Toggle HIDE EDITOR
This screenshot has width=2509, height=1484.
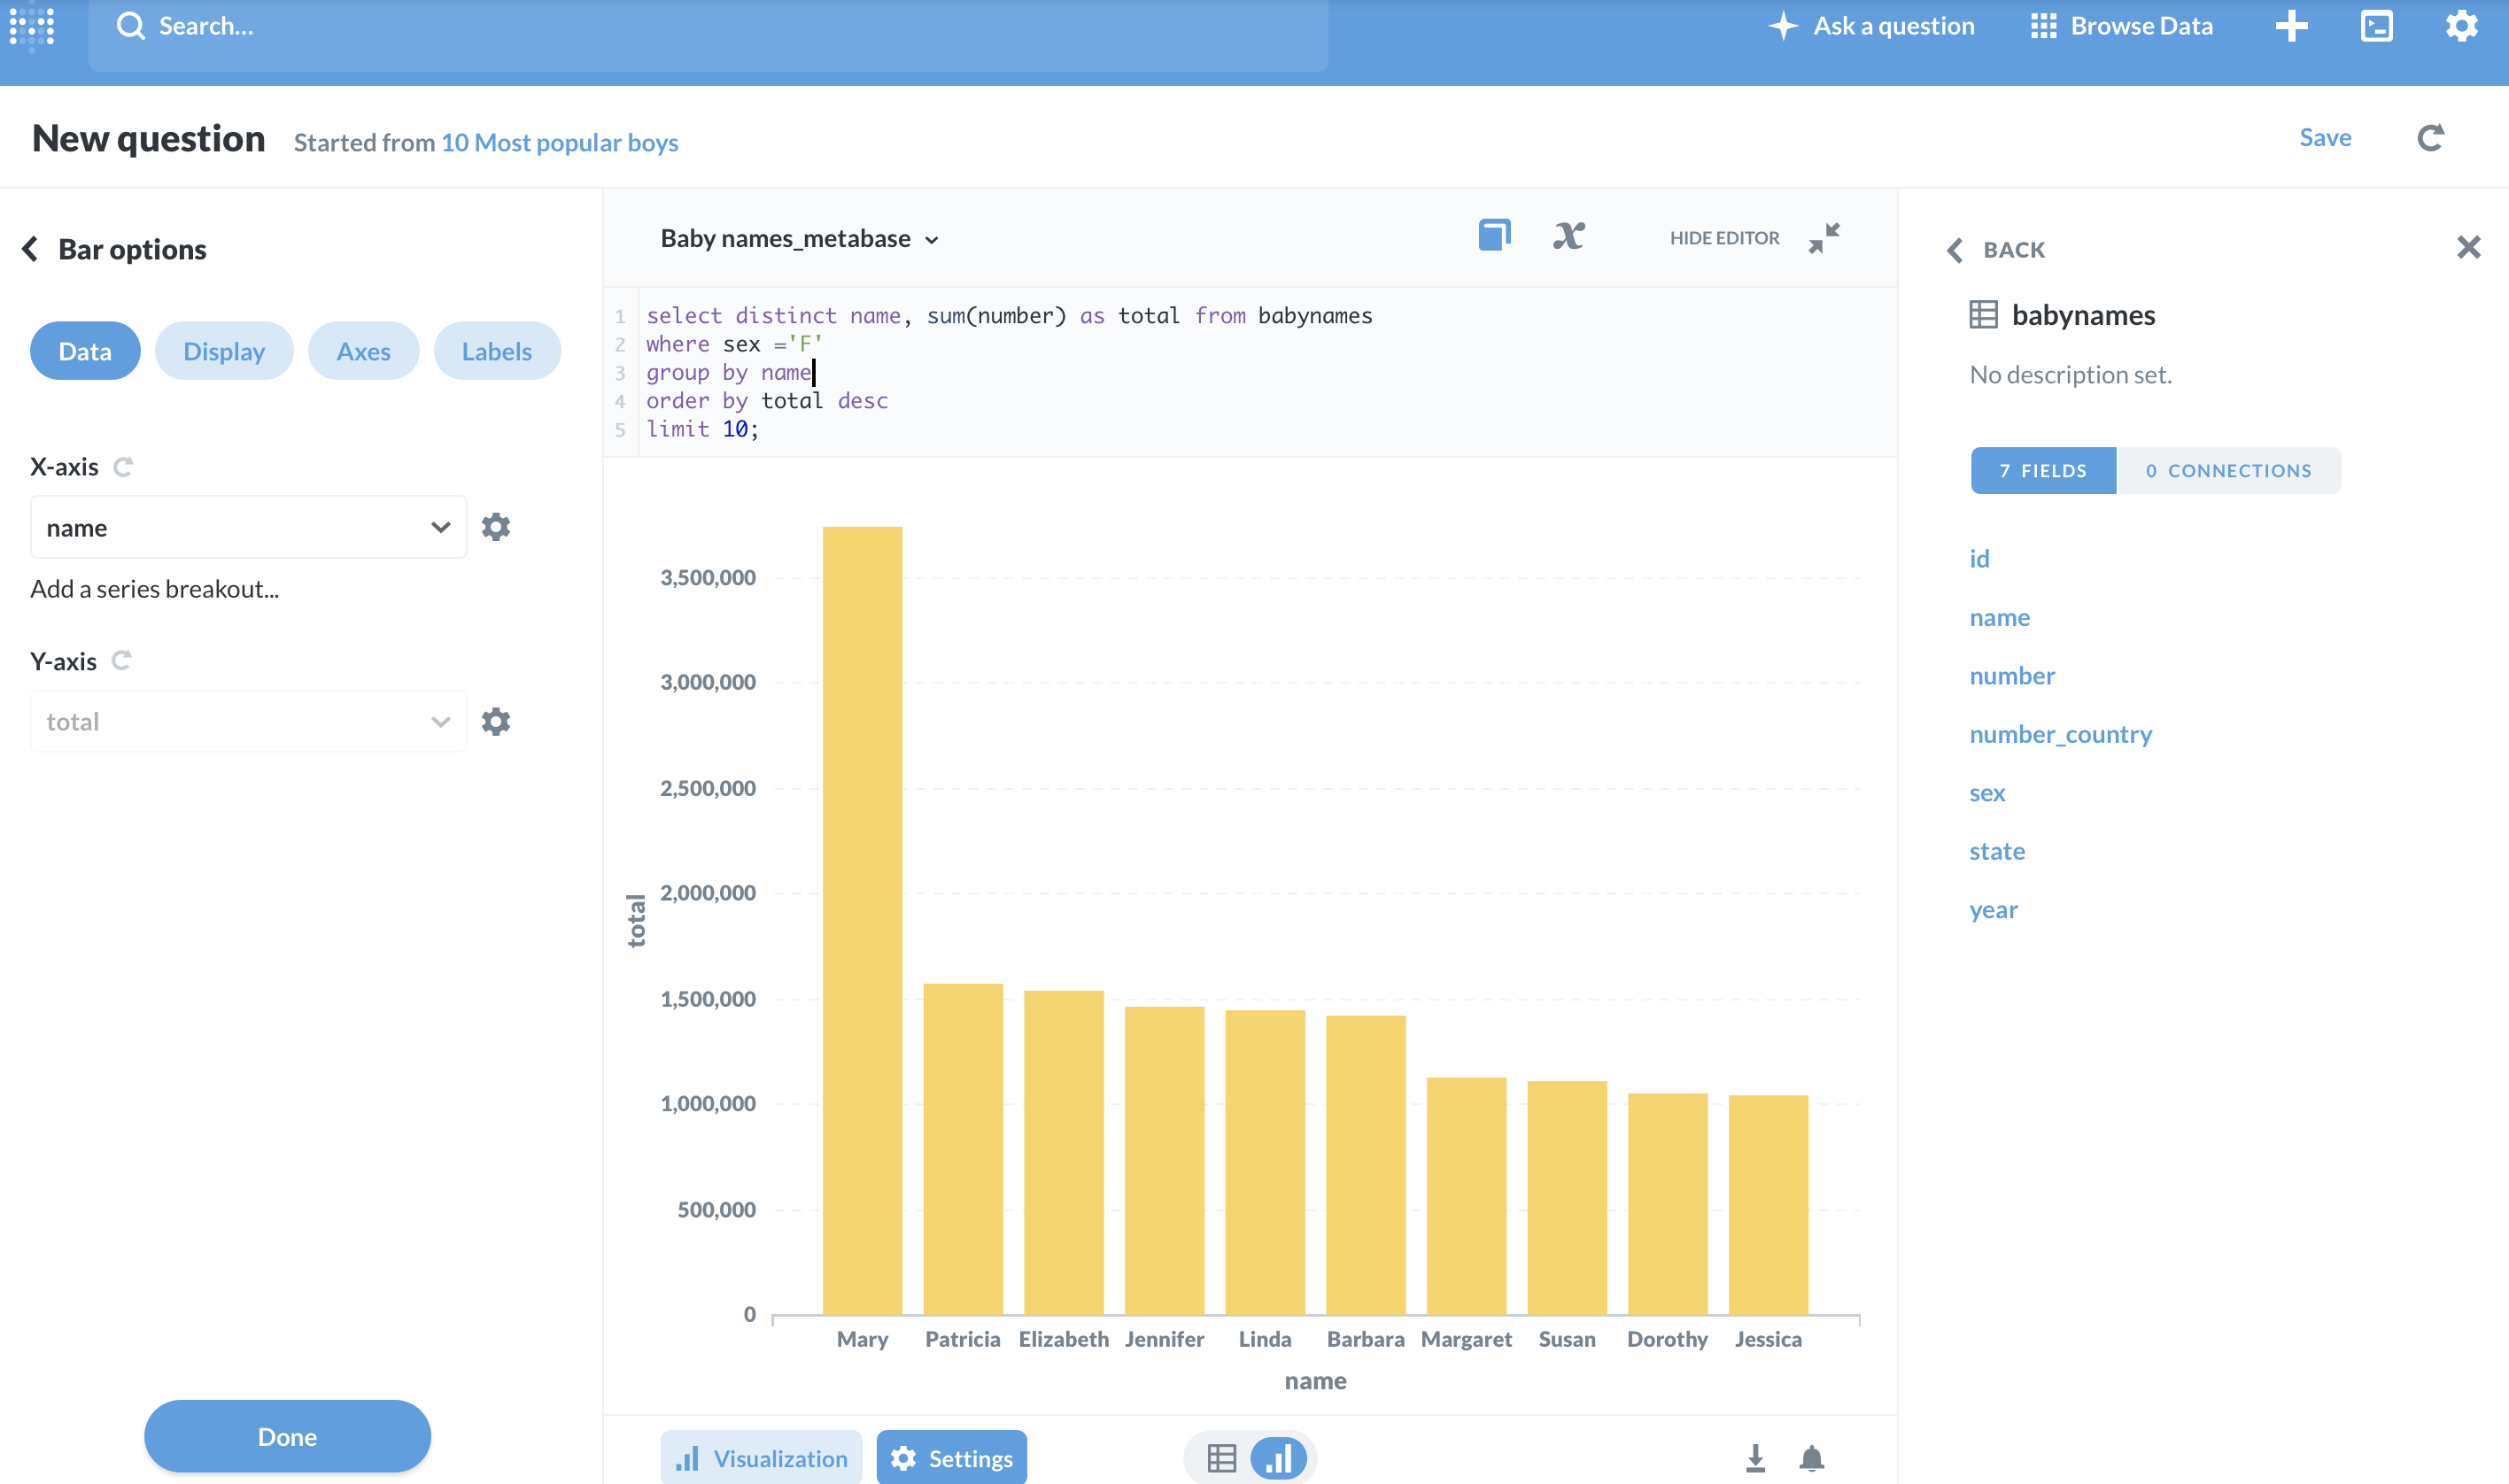coord(1724,238)
